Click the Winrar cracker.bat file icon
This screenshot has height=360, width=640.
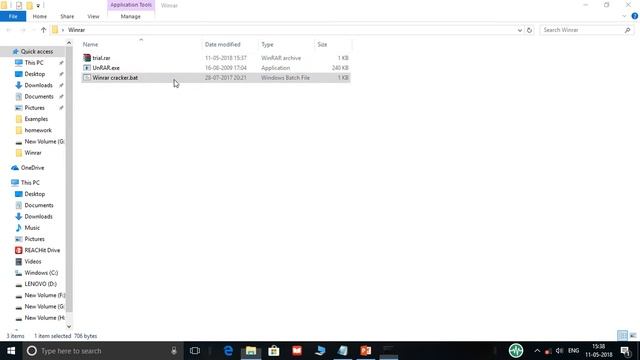pyautogui.click(x=87, y=78)
